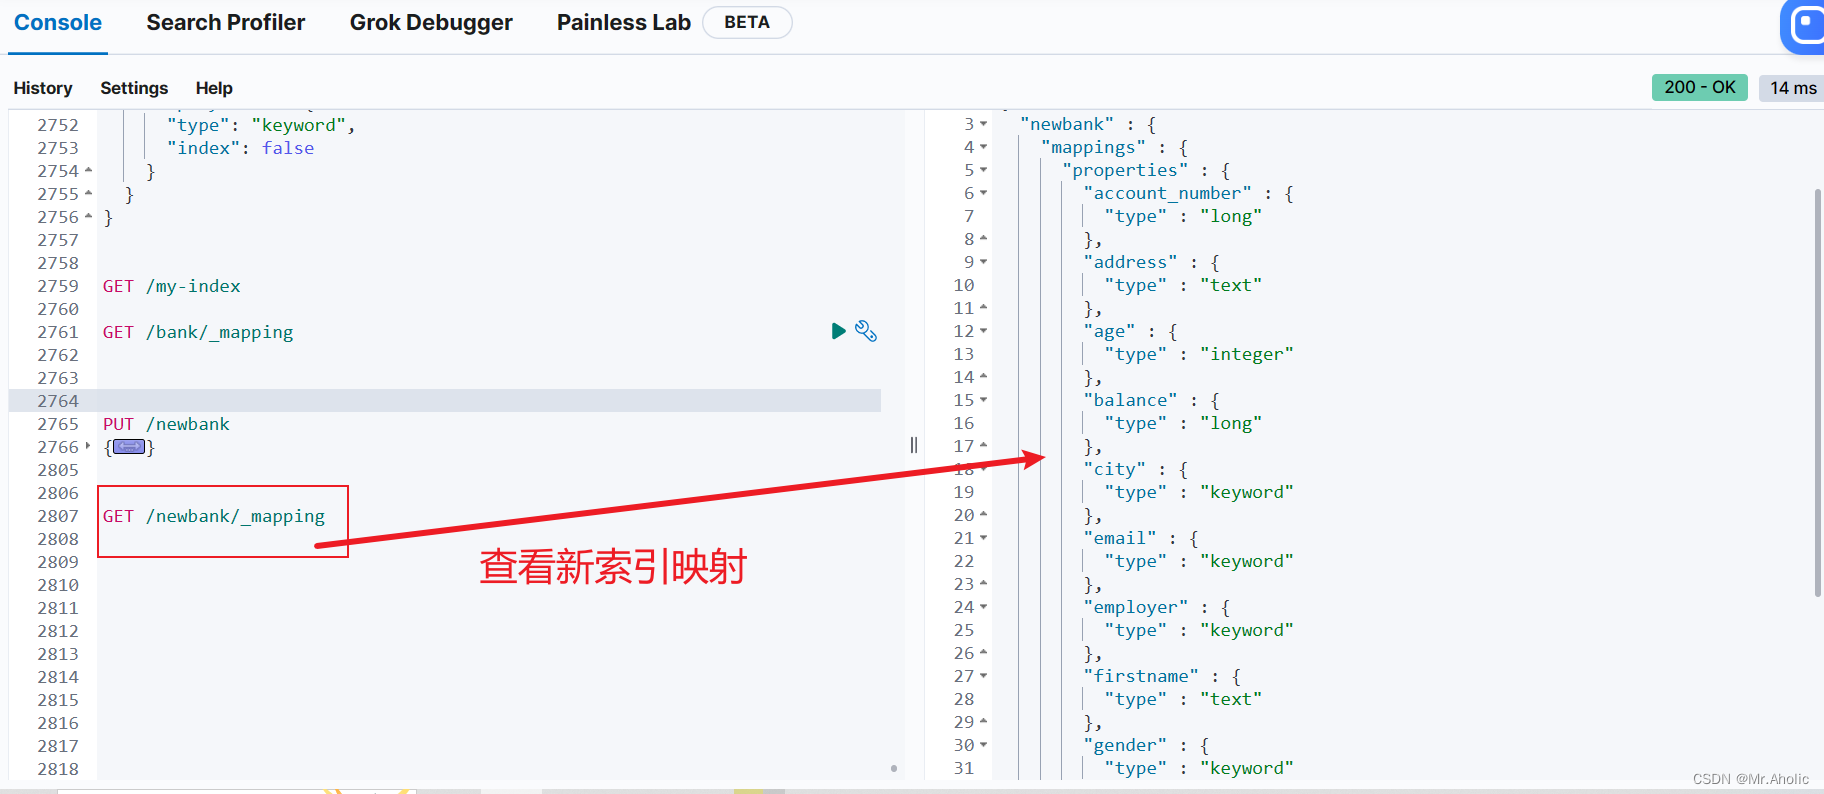Click the 14 ms response time badge
The height and width of the screenshot is (794, 1824).
click(x=1792, y=87)
